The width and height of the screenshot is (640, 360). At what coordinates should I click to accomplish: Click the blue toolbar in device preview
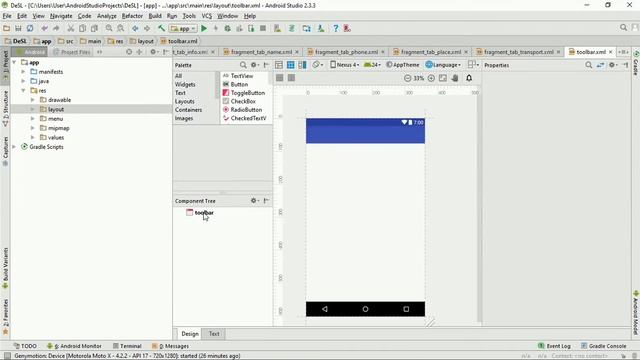pos(365,135)
